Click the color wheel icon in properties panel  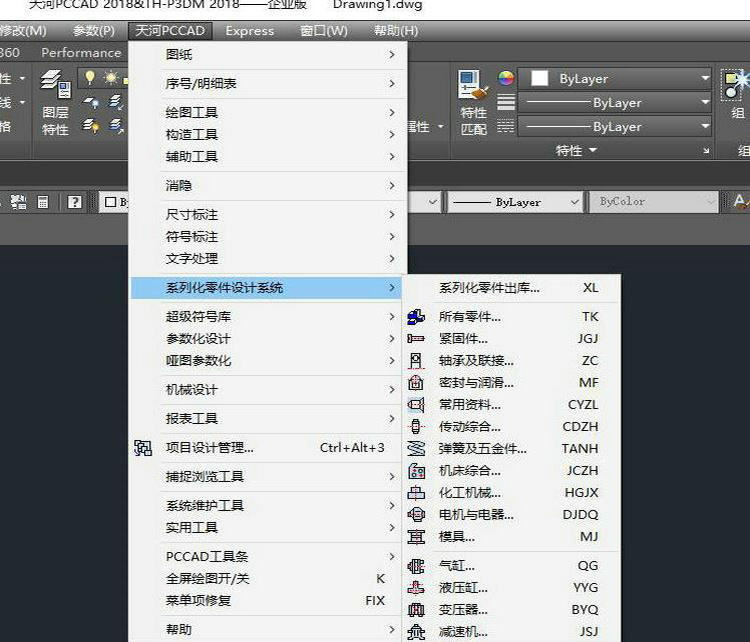point(506,78)
